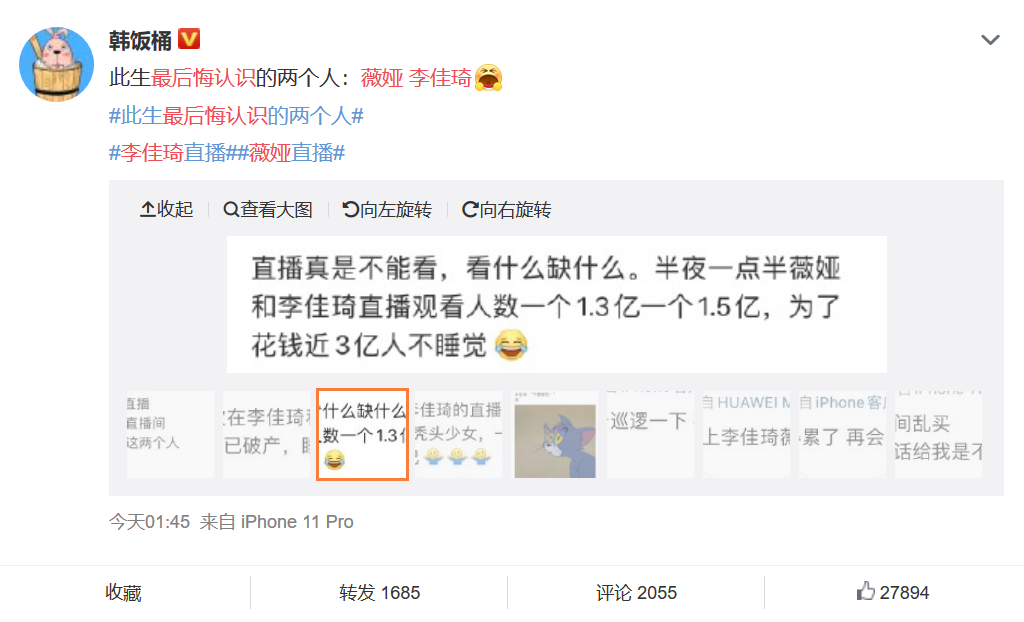This screenshot has width=1024, height=622.
Task: Open the 此生最后悔认识的两个人 hashtag
Action: pos(236,116)
